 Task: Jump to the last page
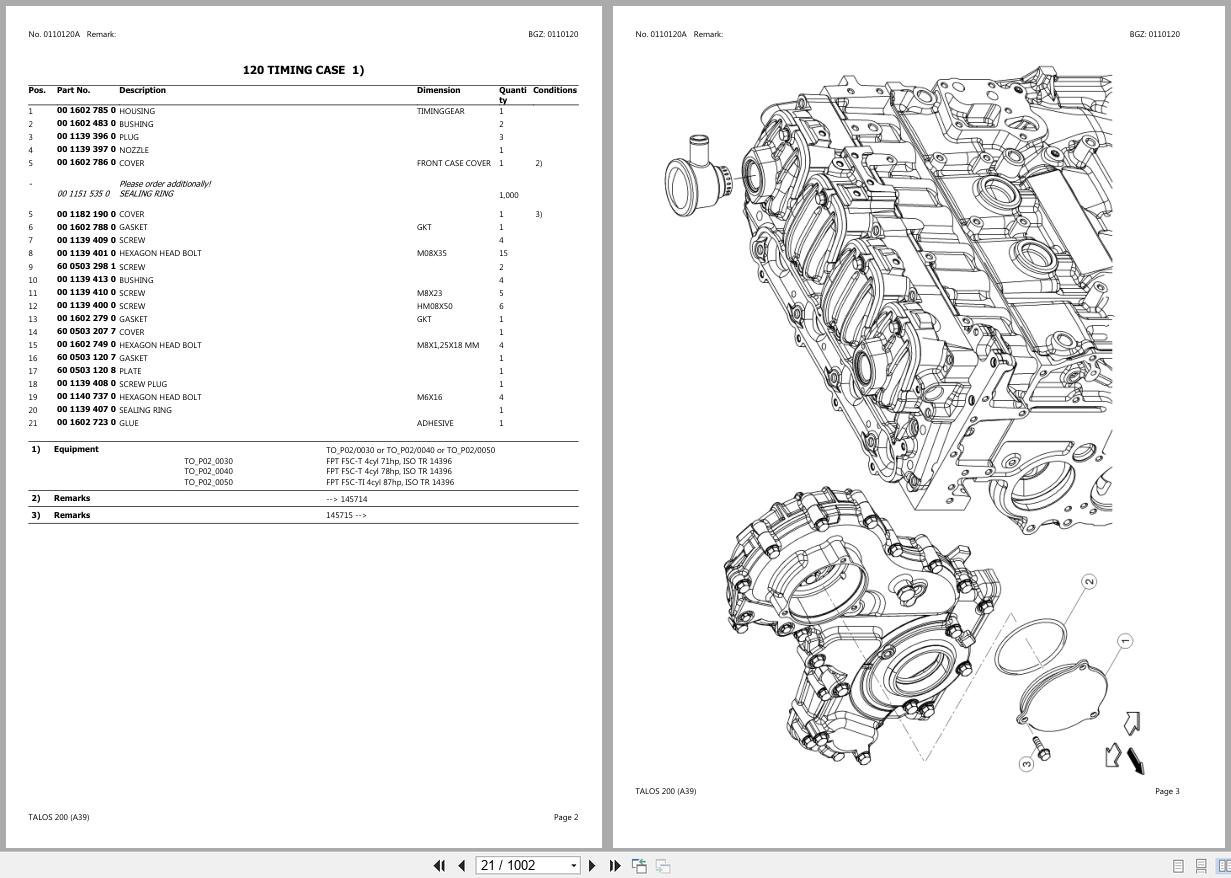tap(615, 866)
